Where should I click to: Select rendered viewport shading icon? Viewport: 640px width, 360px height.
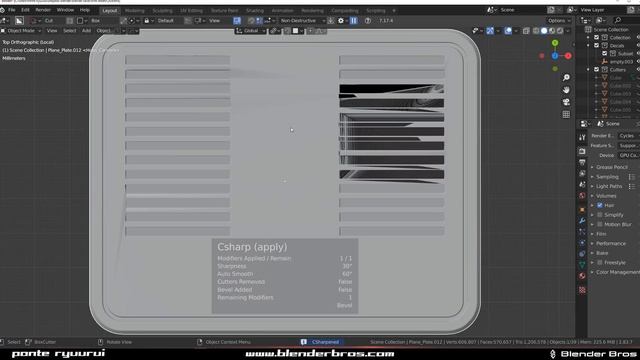pos(560,31)
